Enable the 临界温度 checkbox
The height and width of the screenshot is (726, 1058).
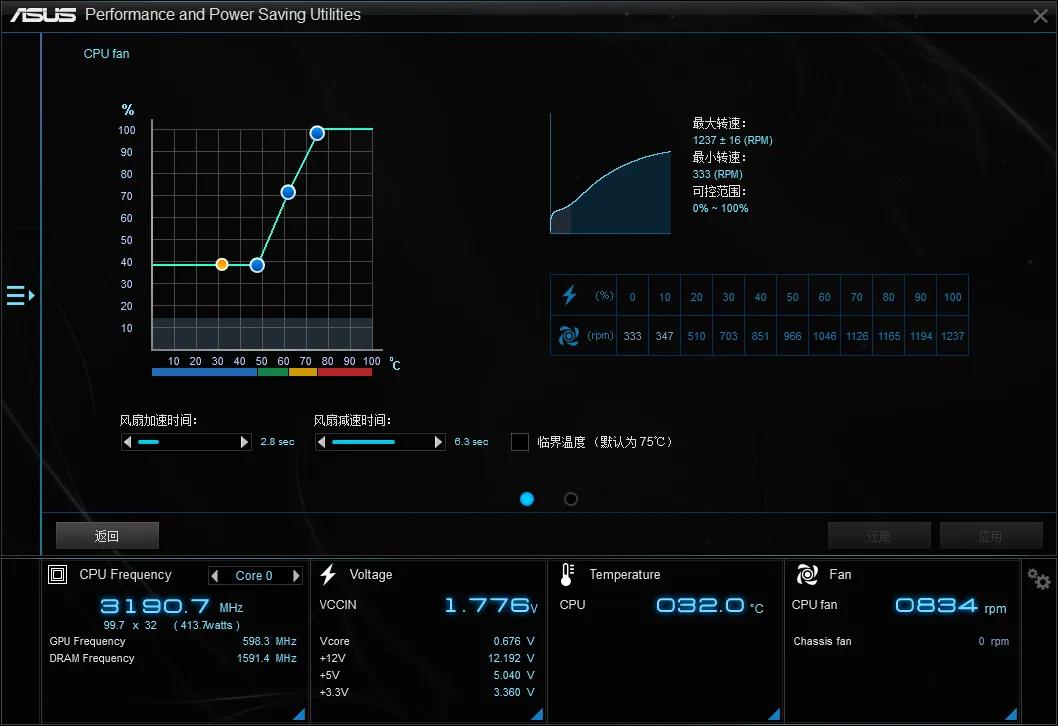(520, 442)
